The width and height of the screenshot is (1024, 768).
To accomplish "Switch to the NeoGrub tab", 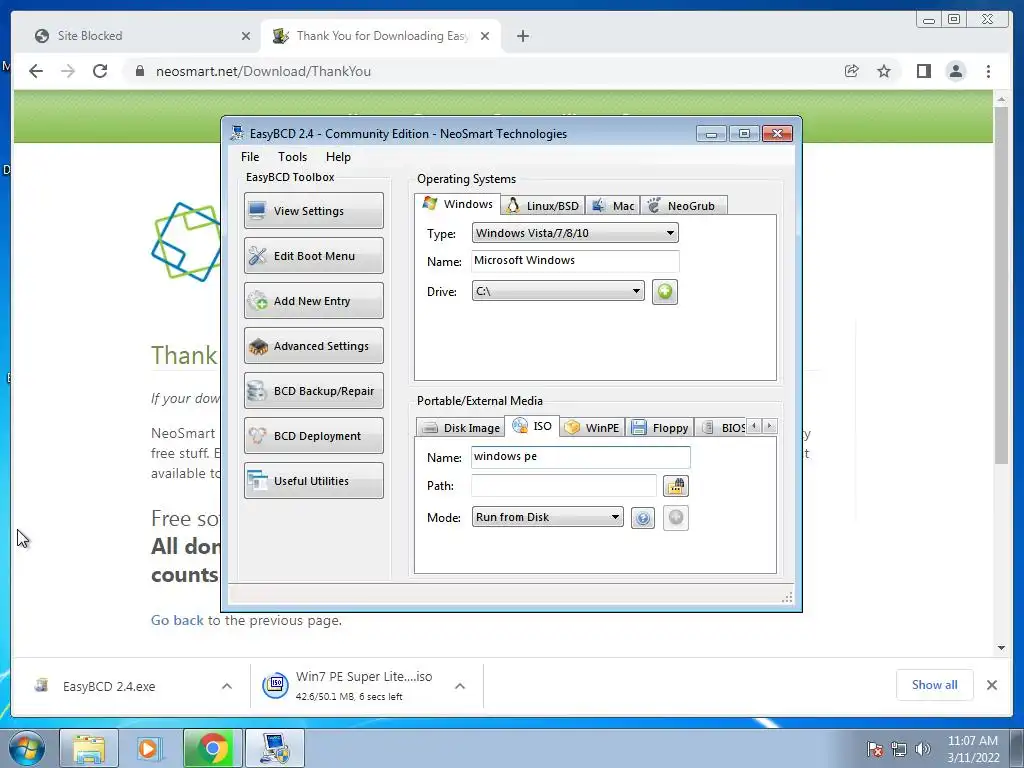I will [x=683, y=206].
